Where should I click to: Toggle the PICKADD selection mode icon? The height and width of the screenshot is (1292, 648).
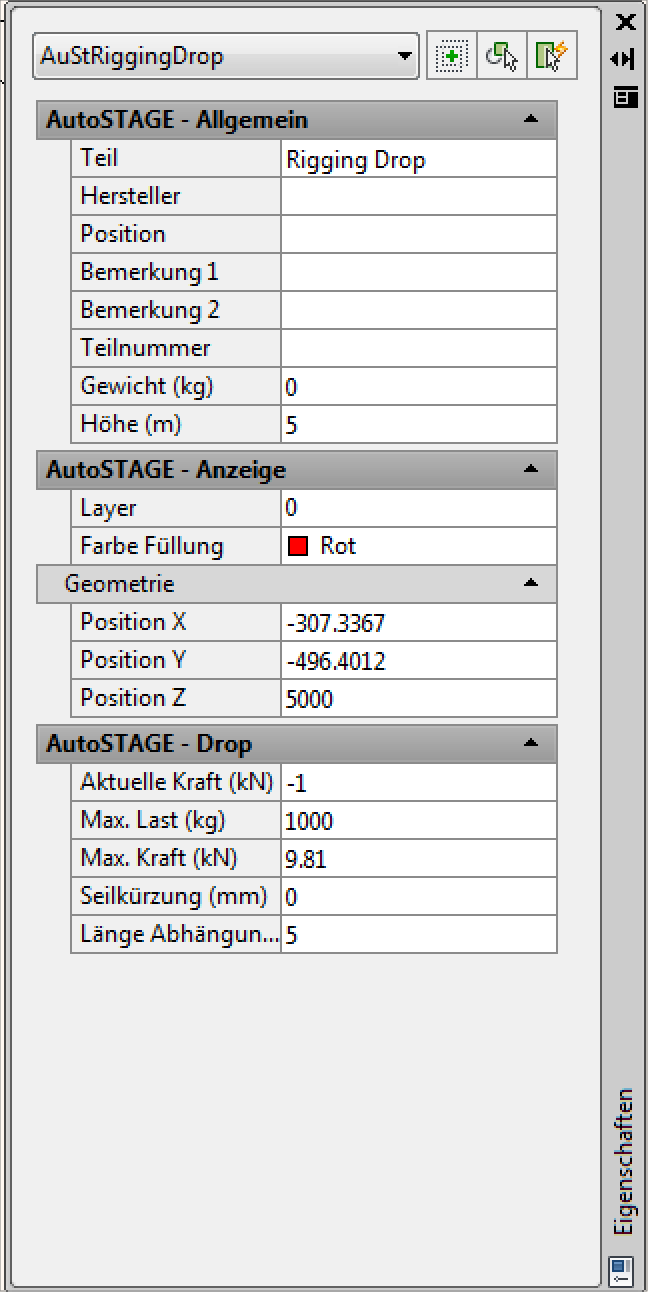click(x=451, y=57)
